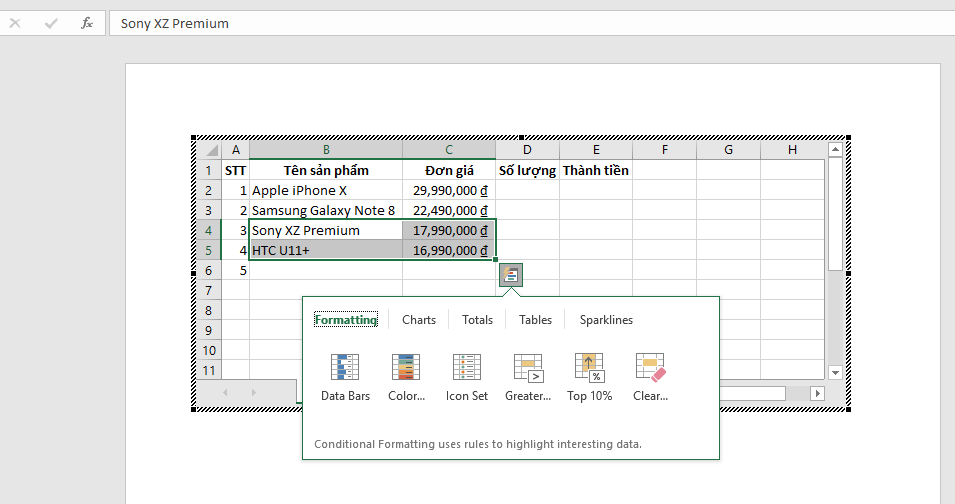This screenshot has height=504, width=955.
Task: Click vertical scrollbar up arrow
Action: click(835, 150)
